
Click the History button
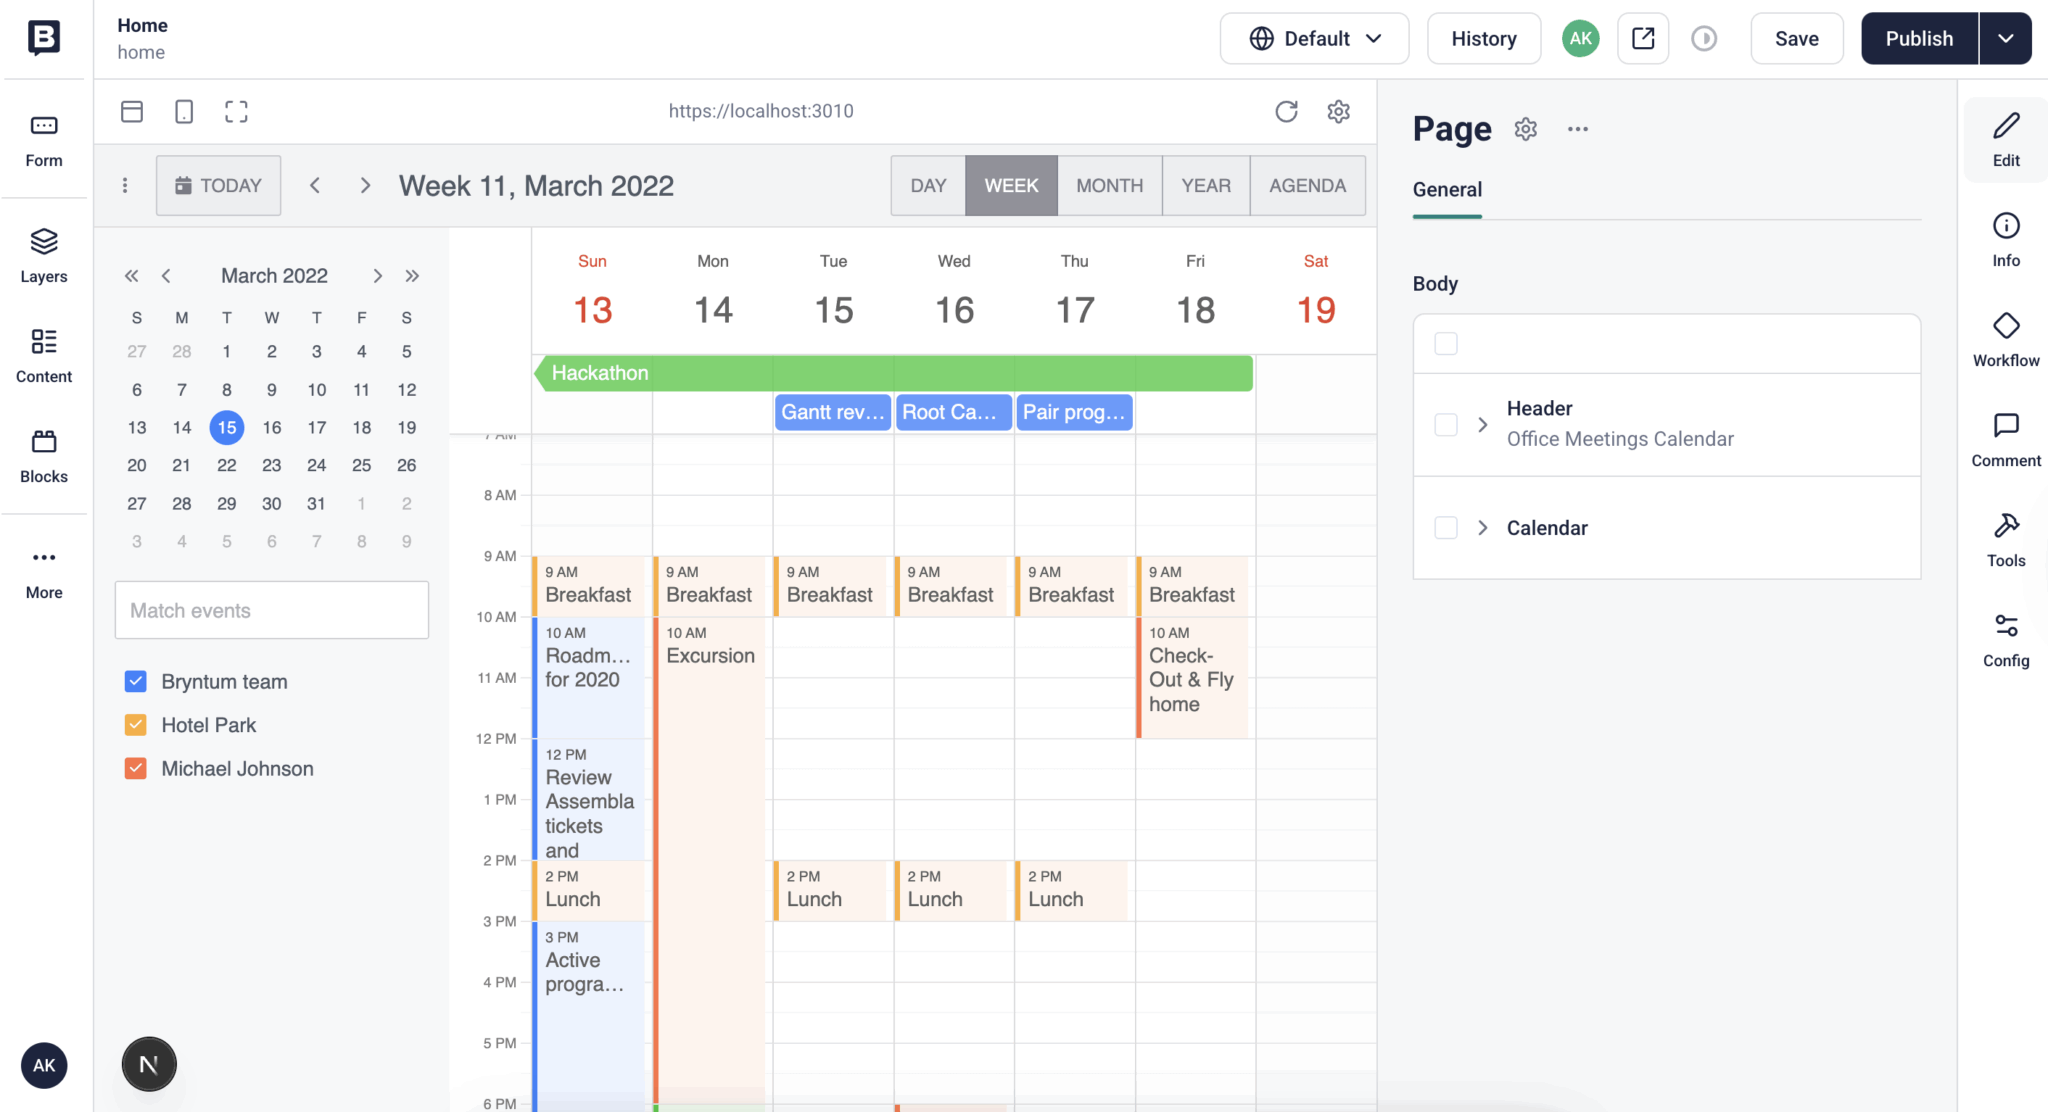1483,38
